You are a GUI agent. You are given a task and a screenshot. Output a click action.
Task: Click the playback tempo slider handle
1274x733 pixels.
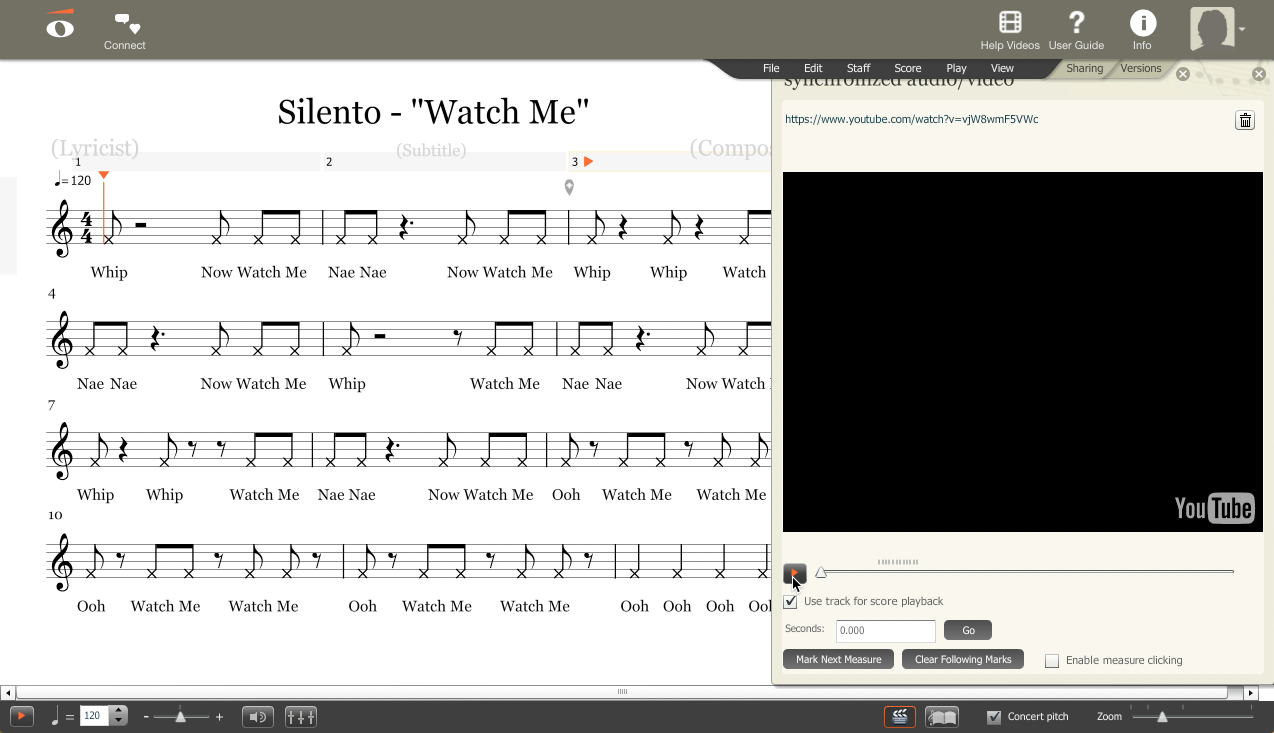(180, 717)
